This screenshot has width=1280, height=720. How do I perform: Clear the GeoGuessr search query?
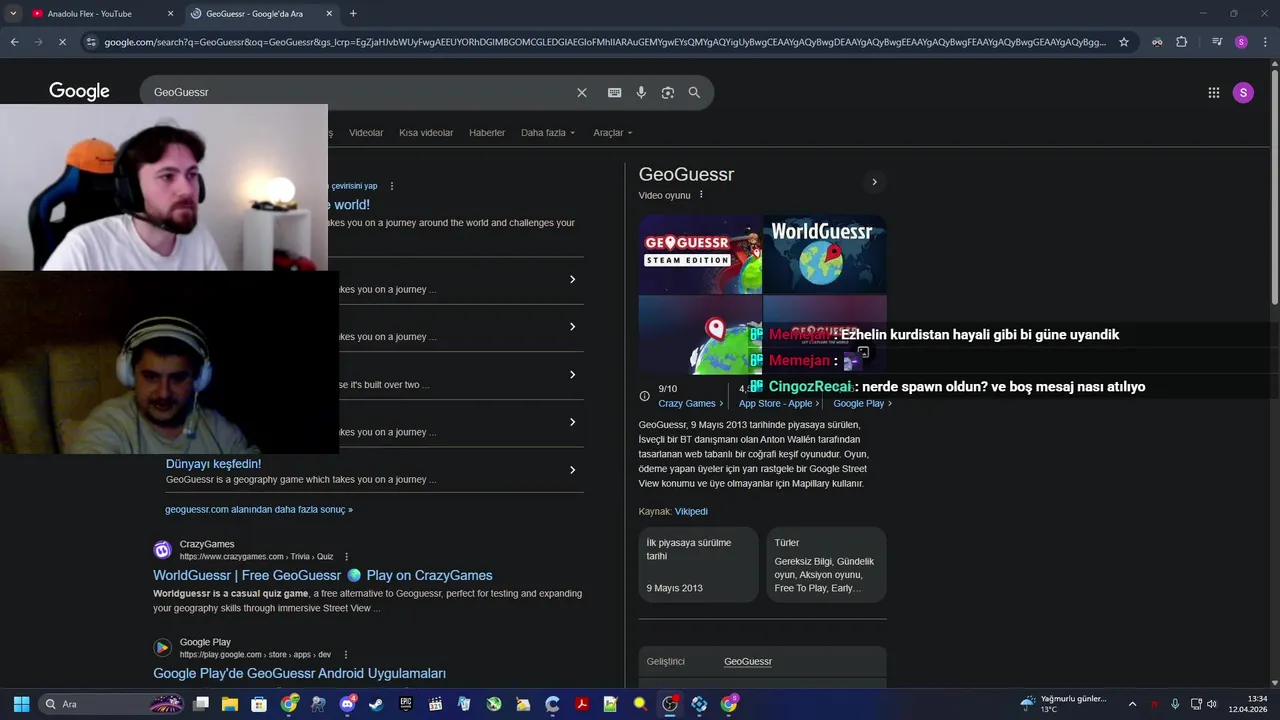pyautogui.click(x=582, y=92)
